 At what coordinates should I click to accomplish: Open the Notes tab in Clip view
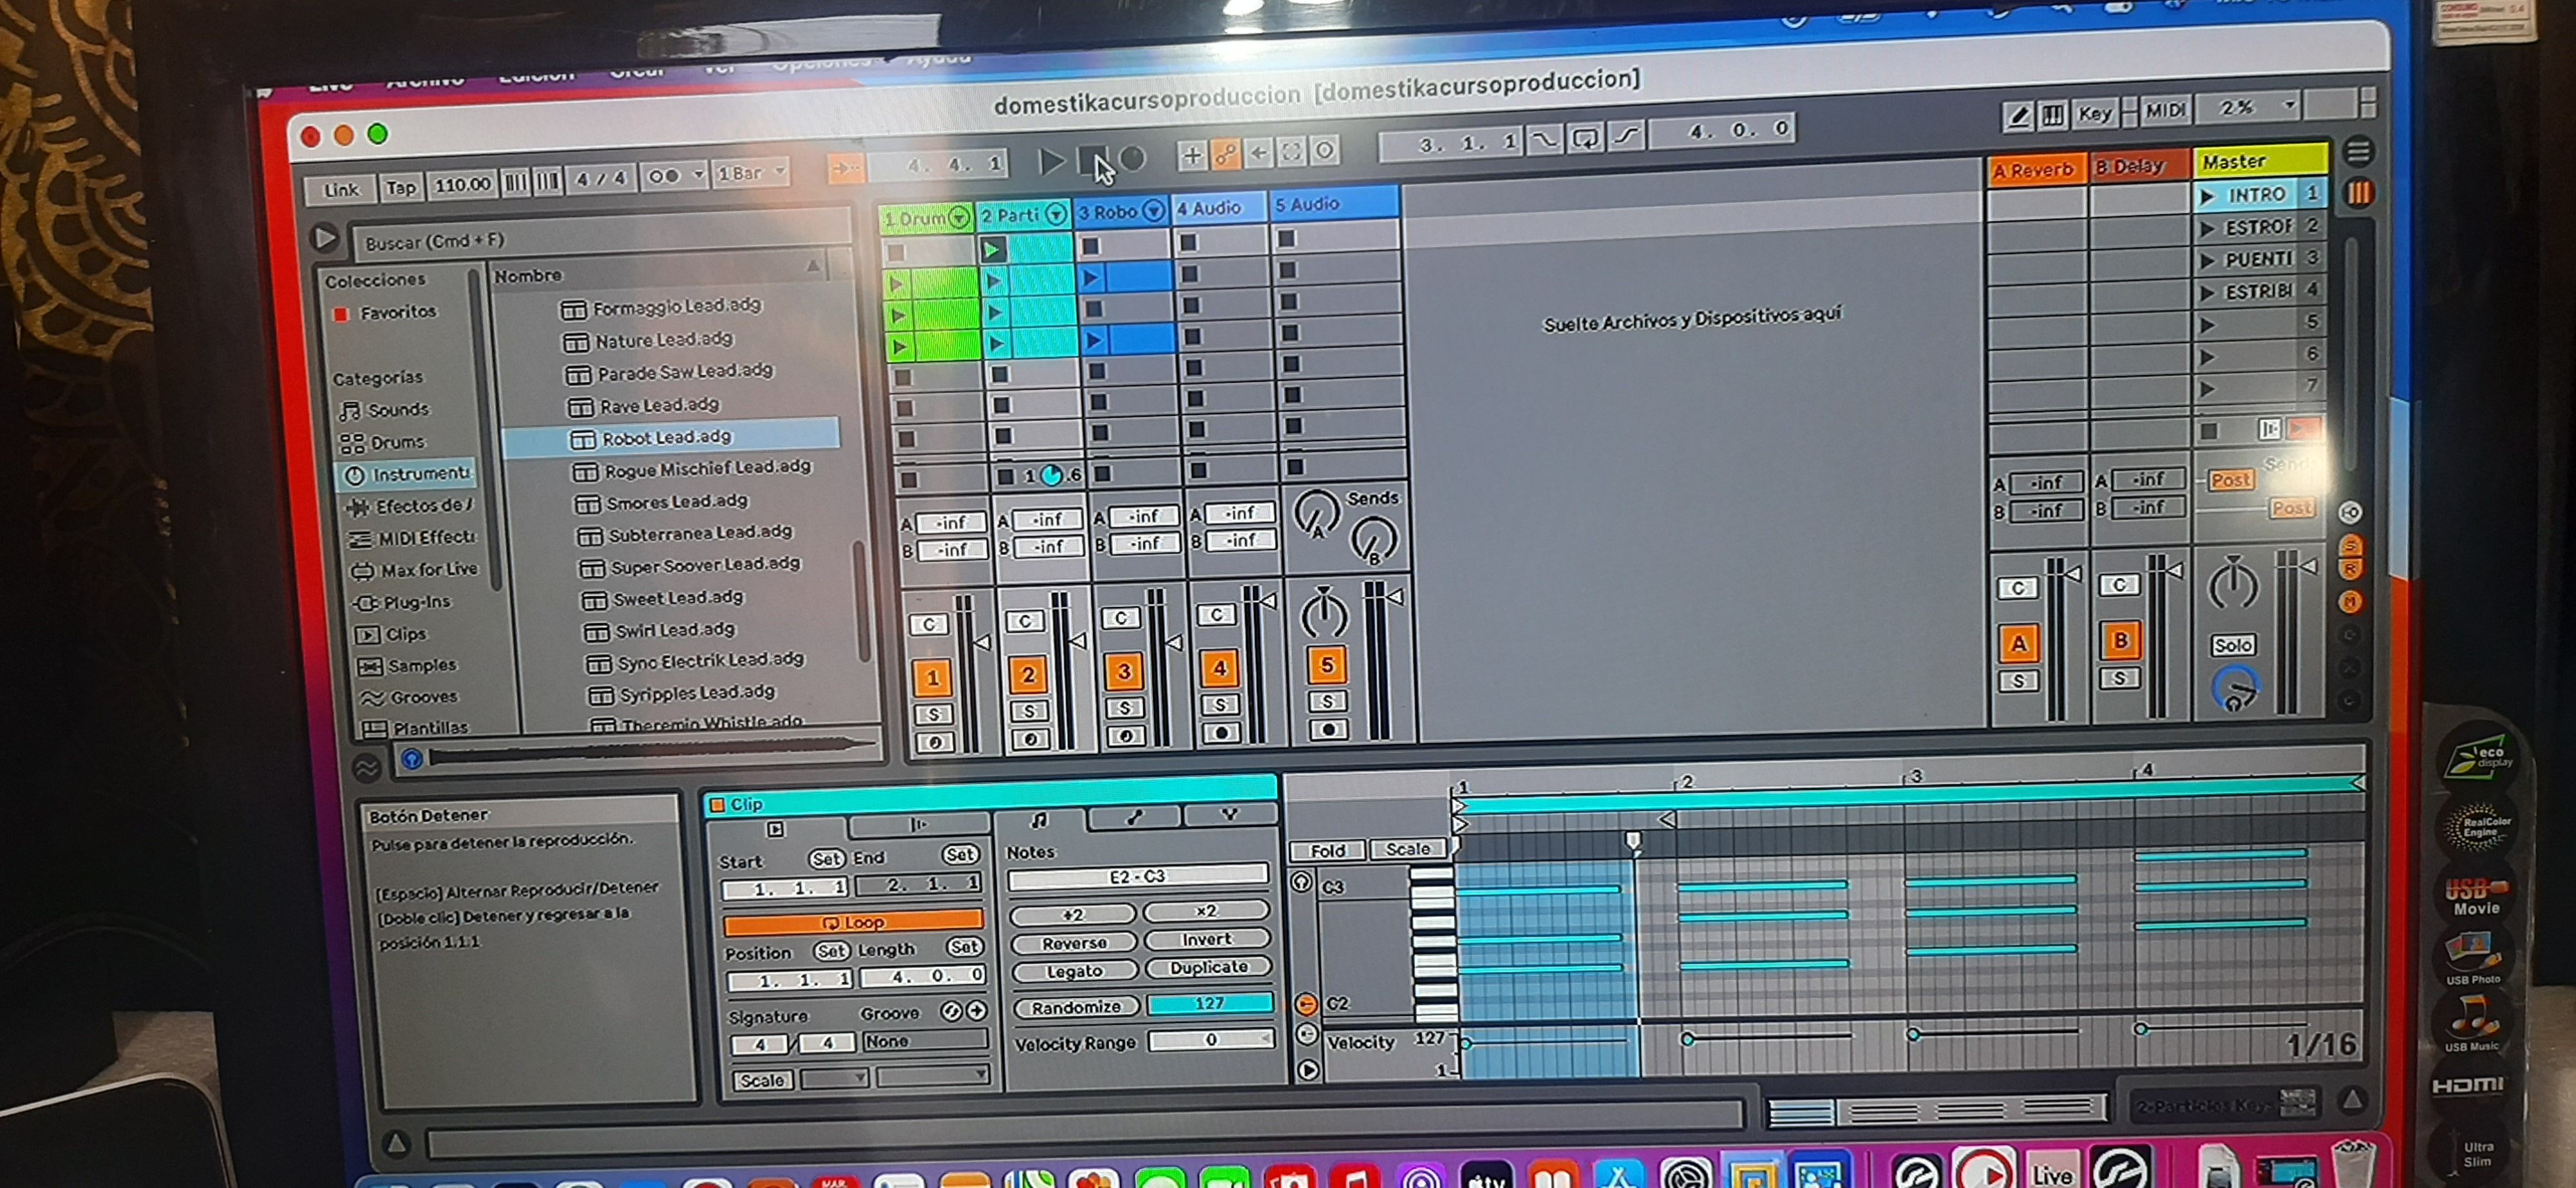[1039, 821]
